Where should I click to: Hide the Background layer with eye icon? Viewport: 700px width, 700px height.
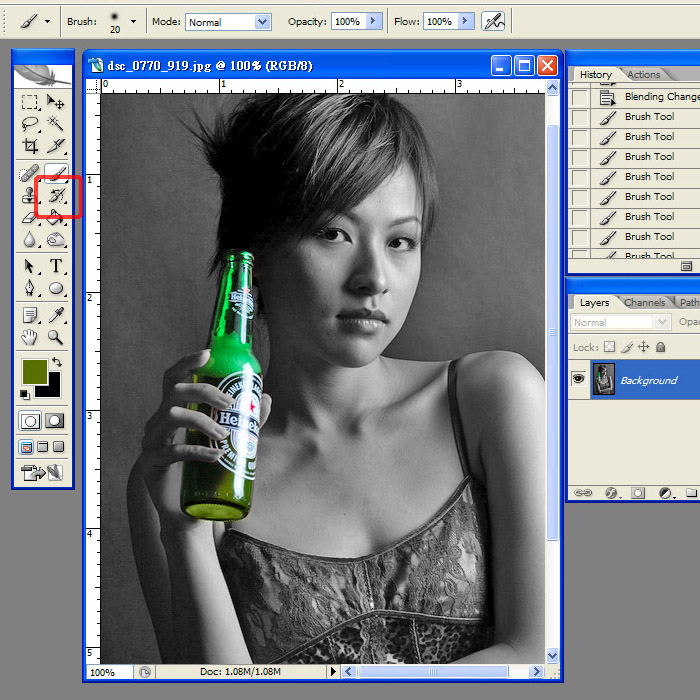pos(578,380)
